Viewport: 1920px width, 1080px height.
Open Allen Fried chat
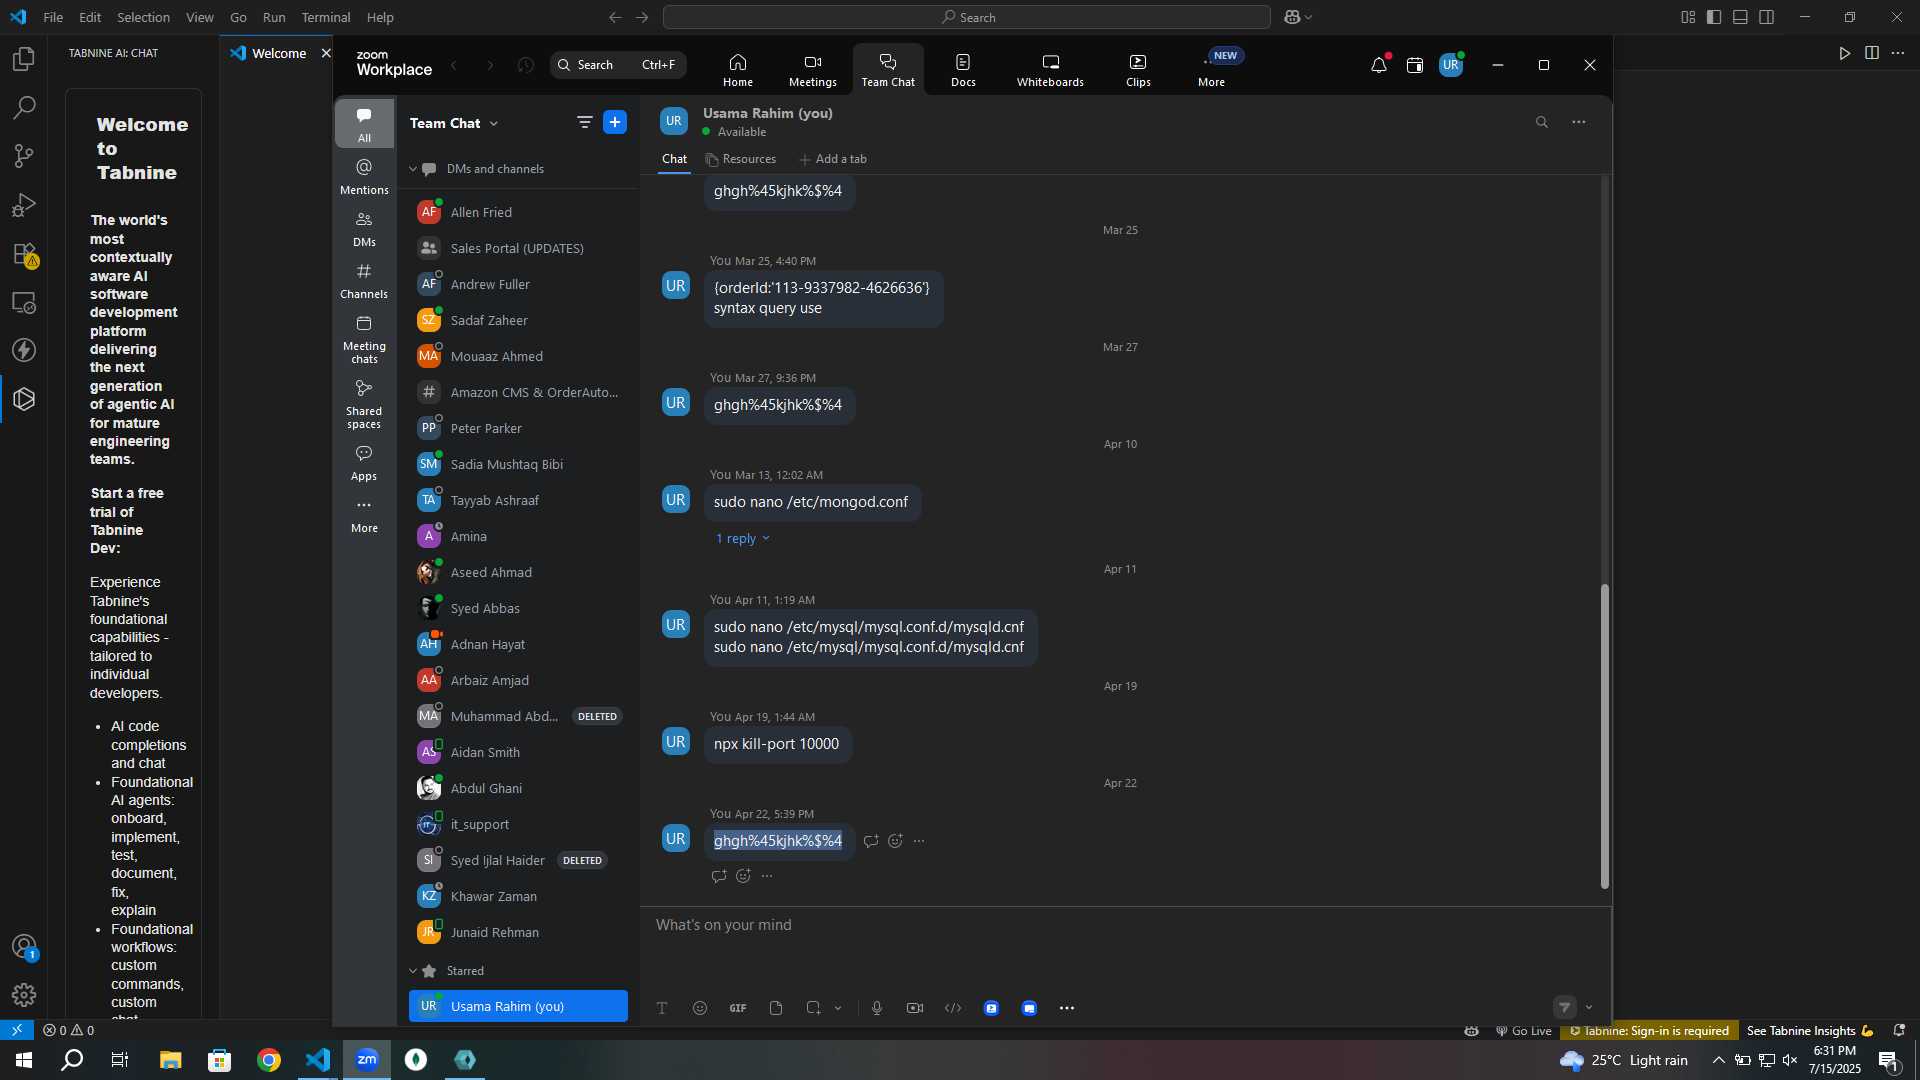pos(518,212)
